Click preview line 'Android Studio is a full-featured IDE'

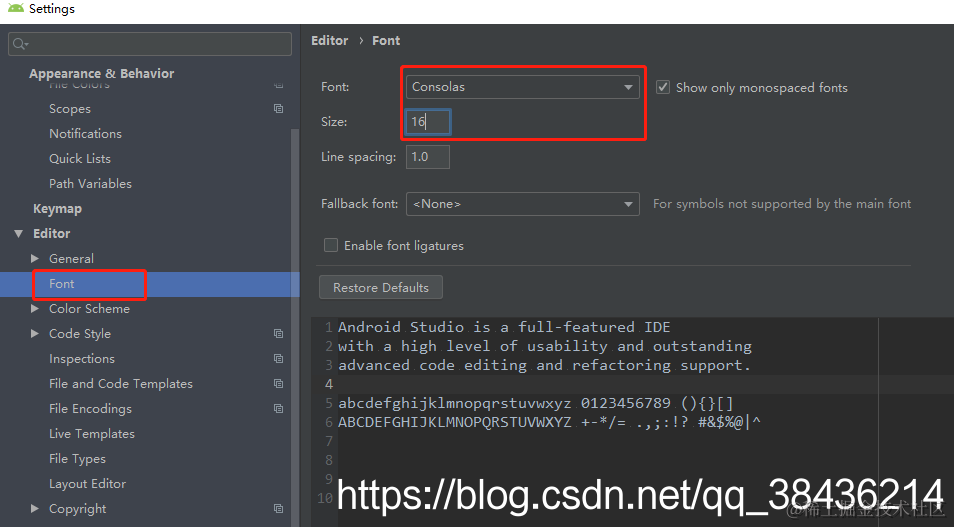point(504,327)
